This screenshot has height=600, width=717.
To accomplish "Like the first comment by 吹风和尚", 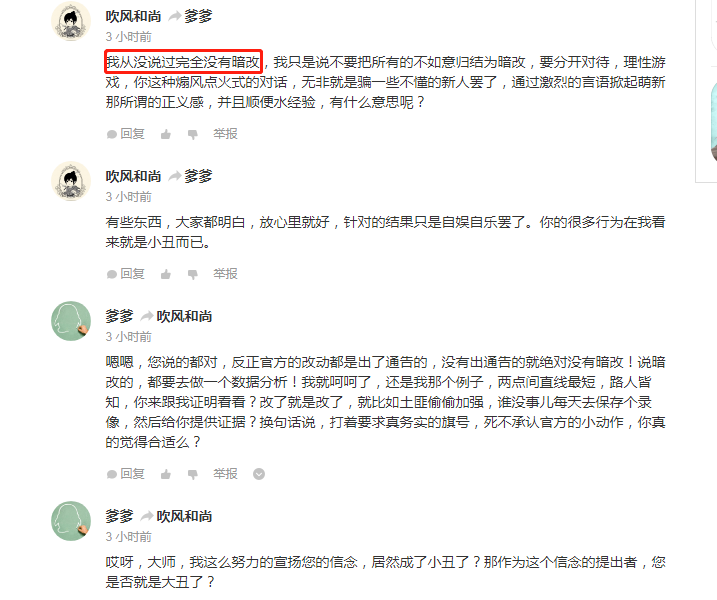I will [166, 134].
